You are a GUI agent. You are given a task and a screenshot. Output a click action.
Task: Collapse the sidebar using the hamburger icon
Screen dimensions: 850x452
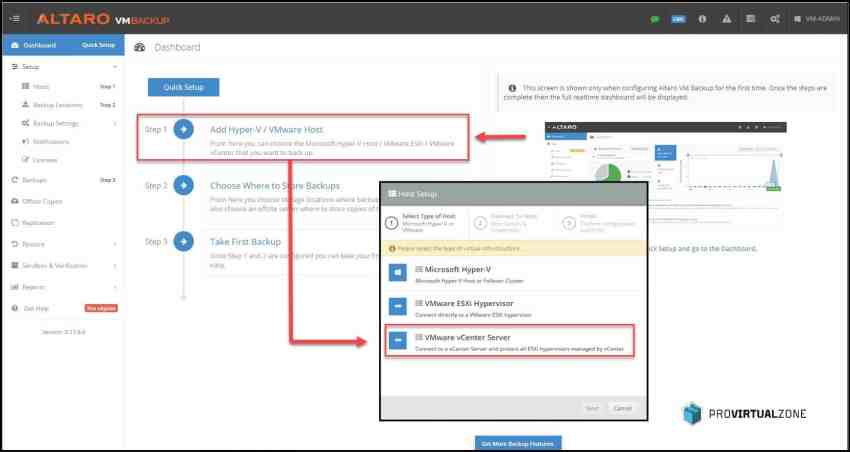[15, 19]
